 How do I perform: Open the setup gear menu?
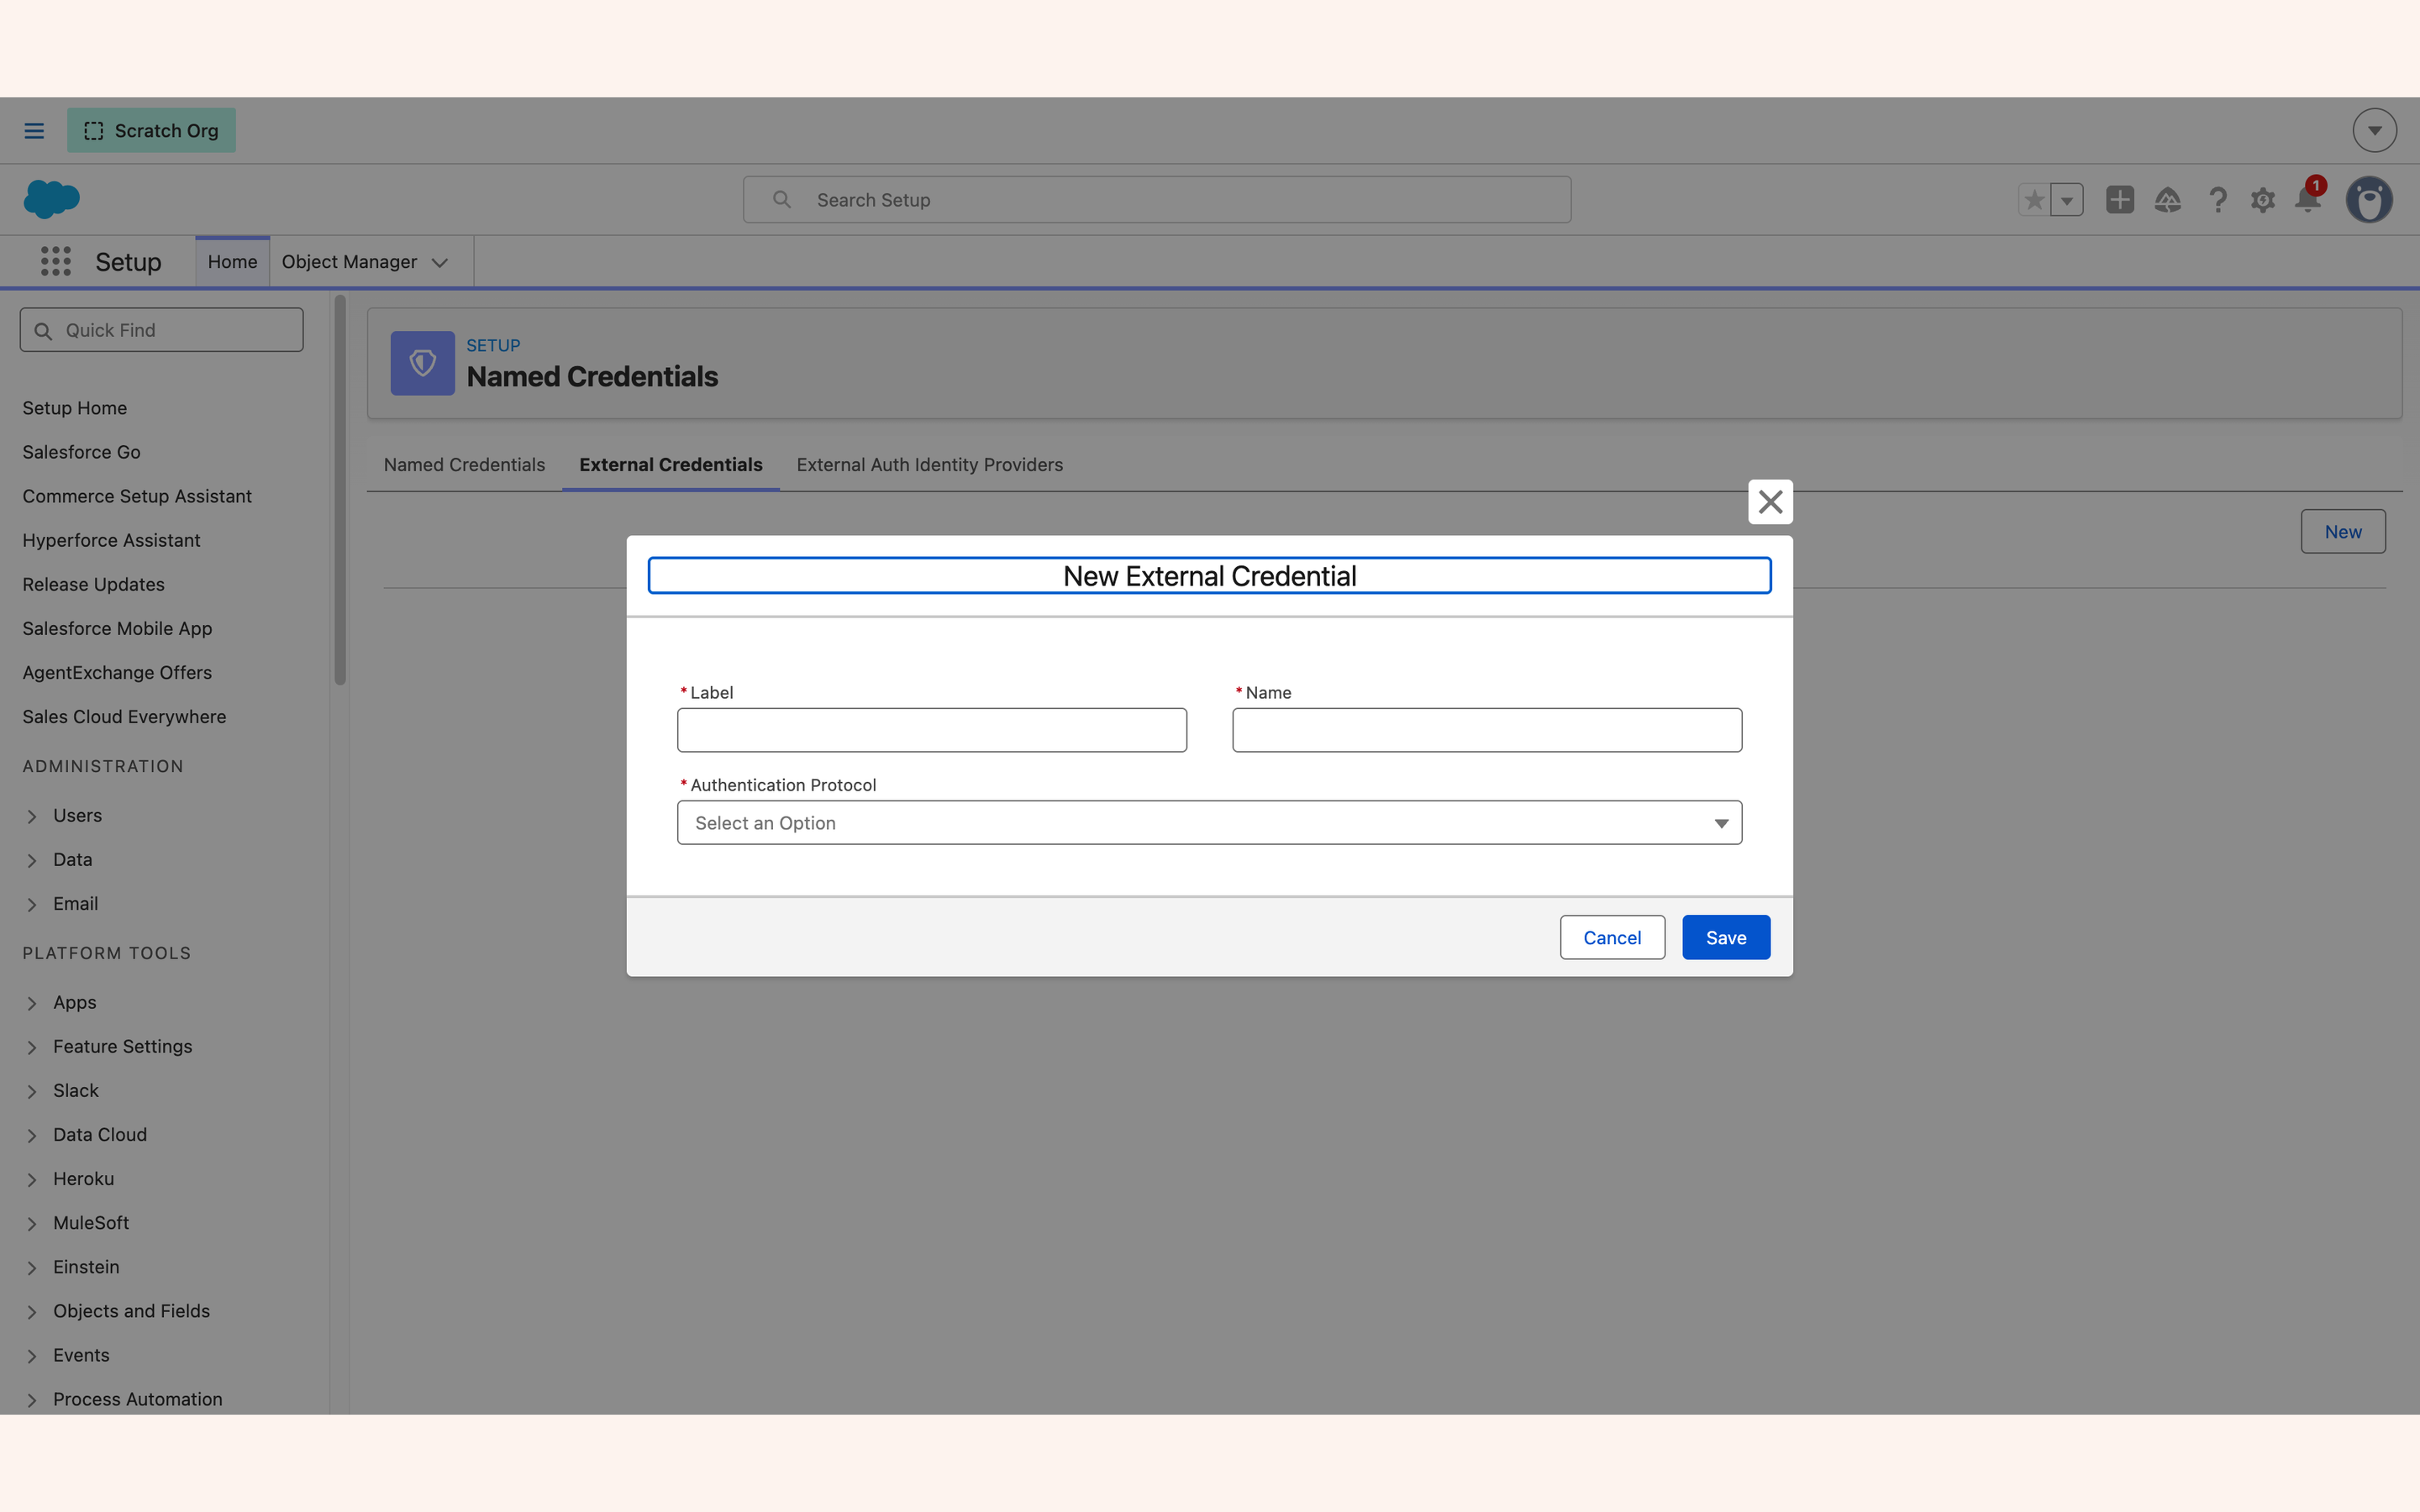(x=2262, y=200)
